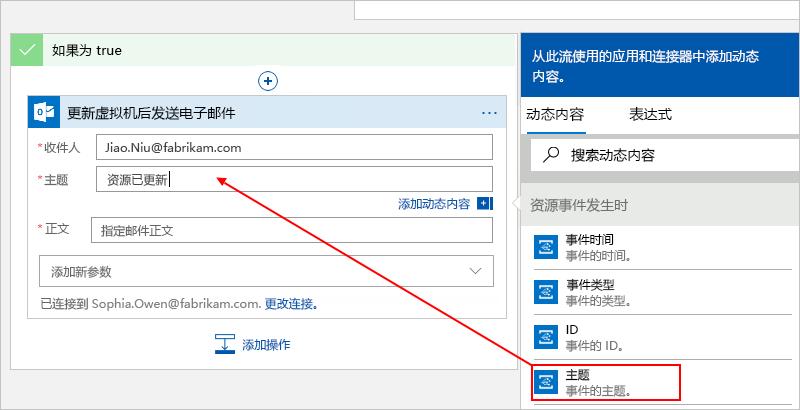Click the blue plus beside 添加动态内容
Image resolution: width=800 pixels, height=410 pixels.
tap(485, 204)
